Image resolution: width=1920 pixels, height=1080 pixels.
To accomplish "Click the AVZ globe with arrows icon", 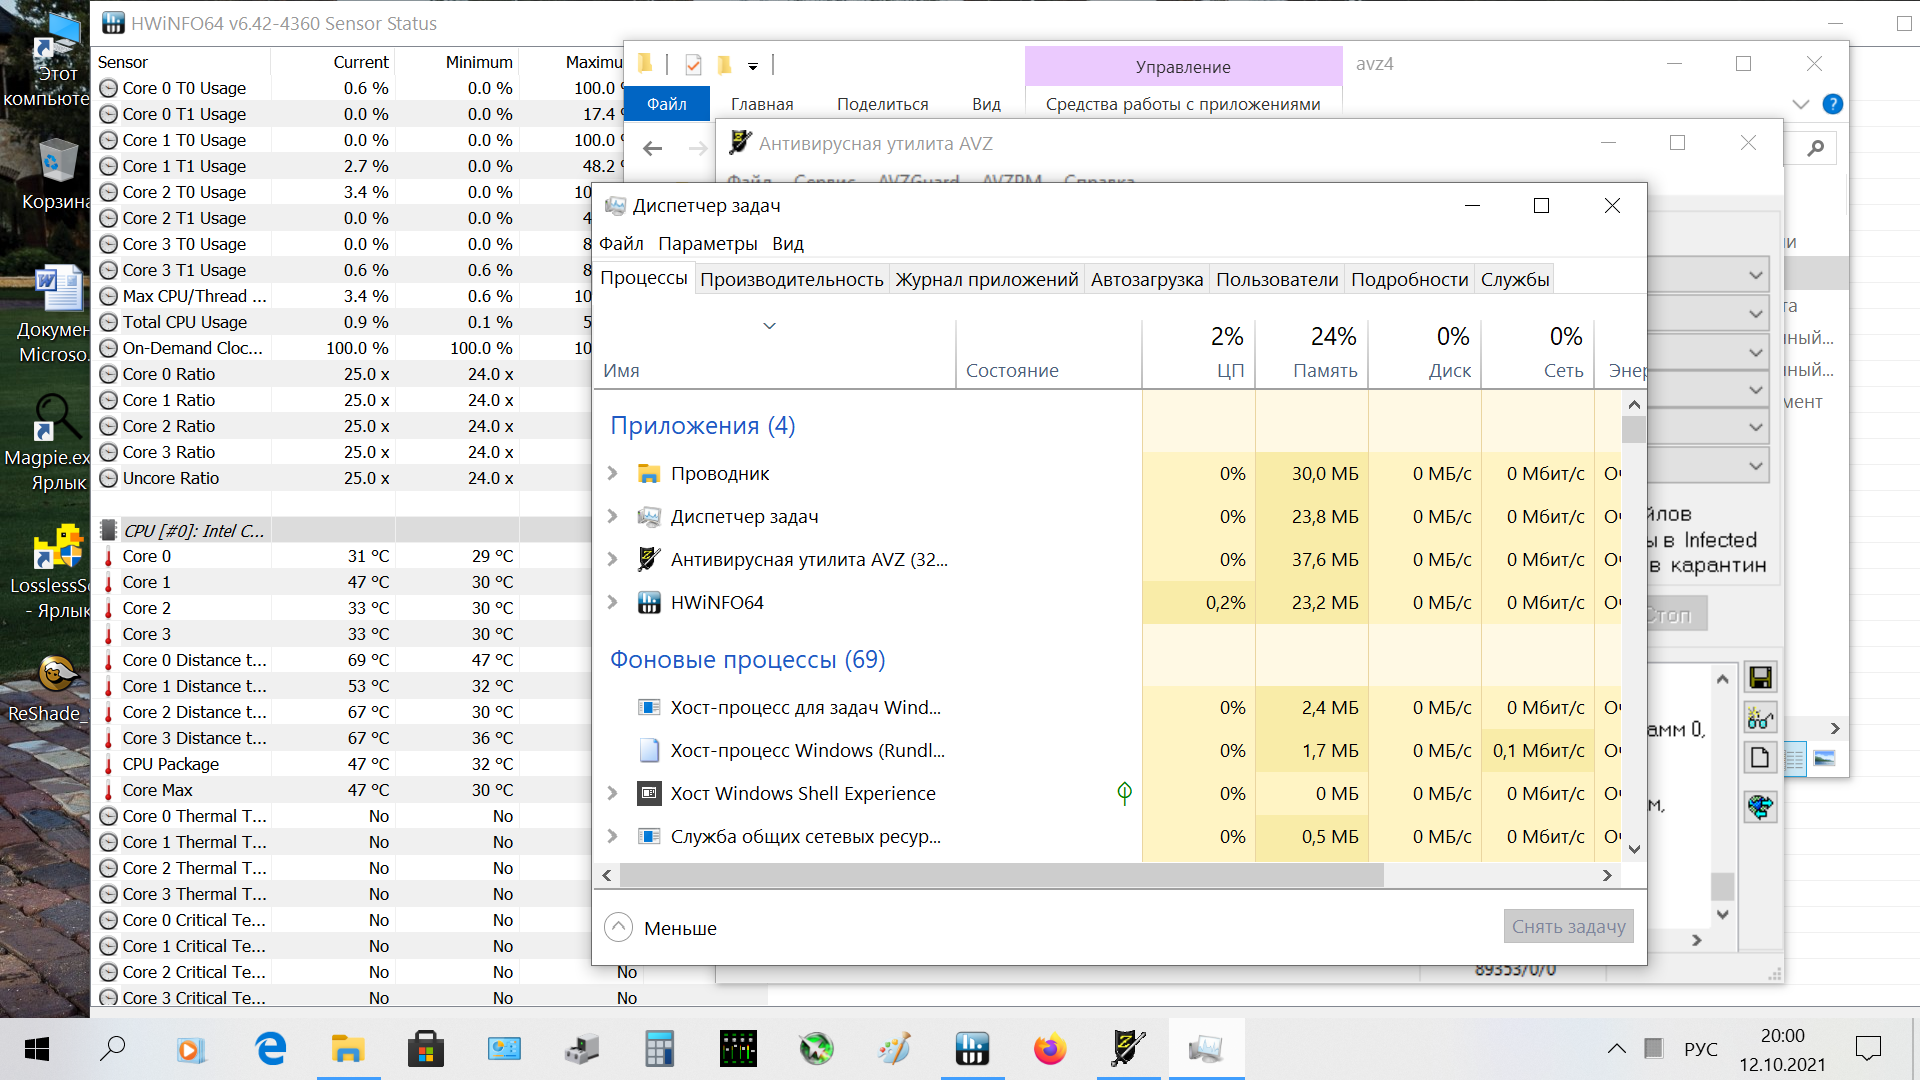I will (x=1760, y=806).
